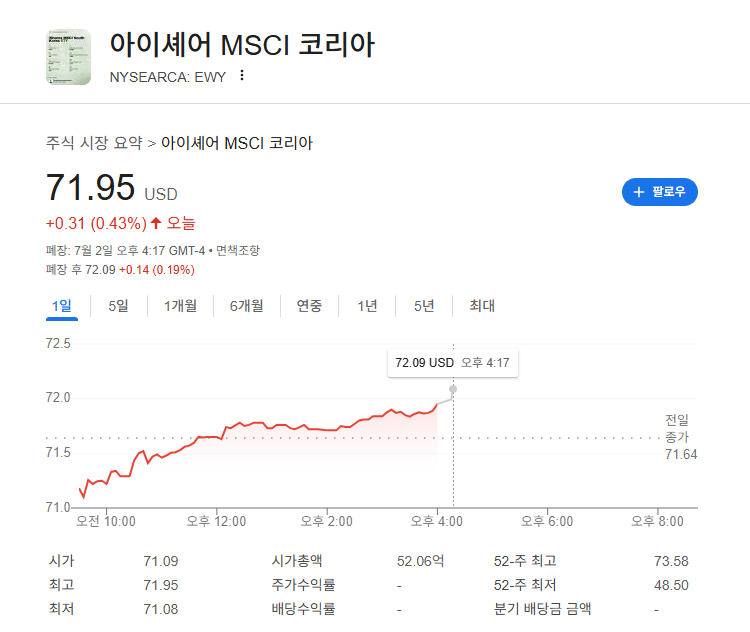Click the 면책조항 disclaimer link
The height and width of the screenshot is (632, 750).
pos(238,250)
